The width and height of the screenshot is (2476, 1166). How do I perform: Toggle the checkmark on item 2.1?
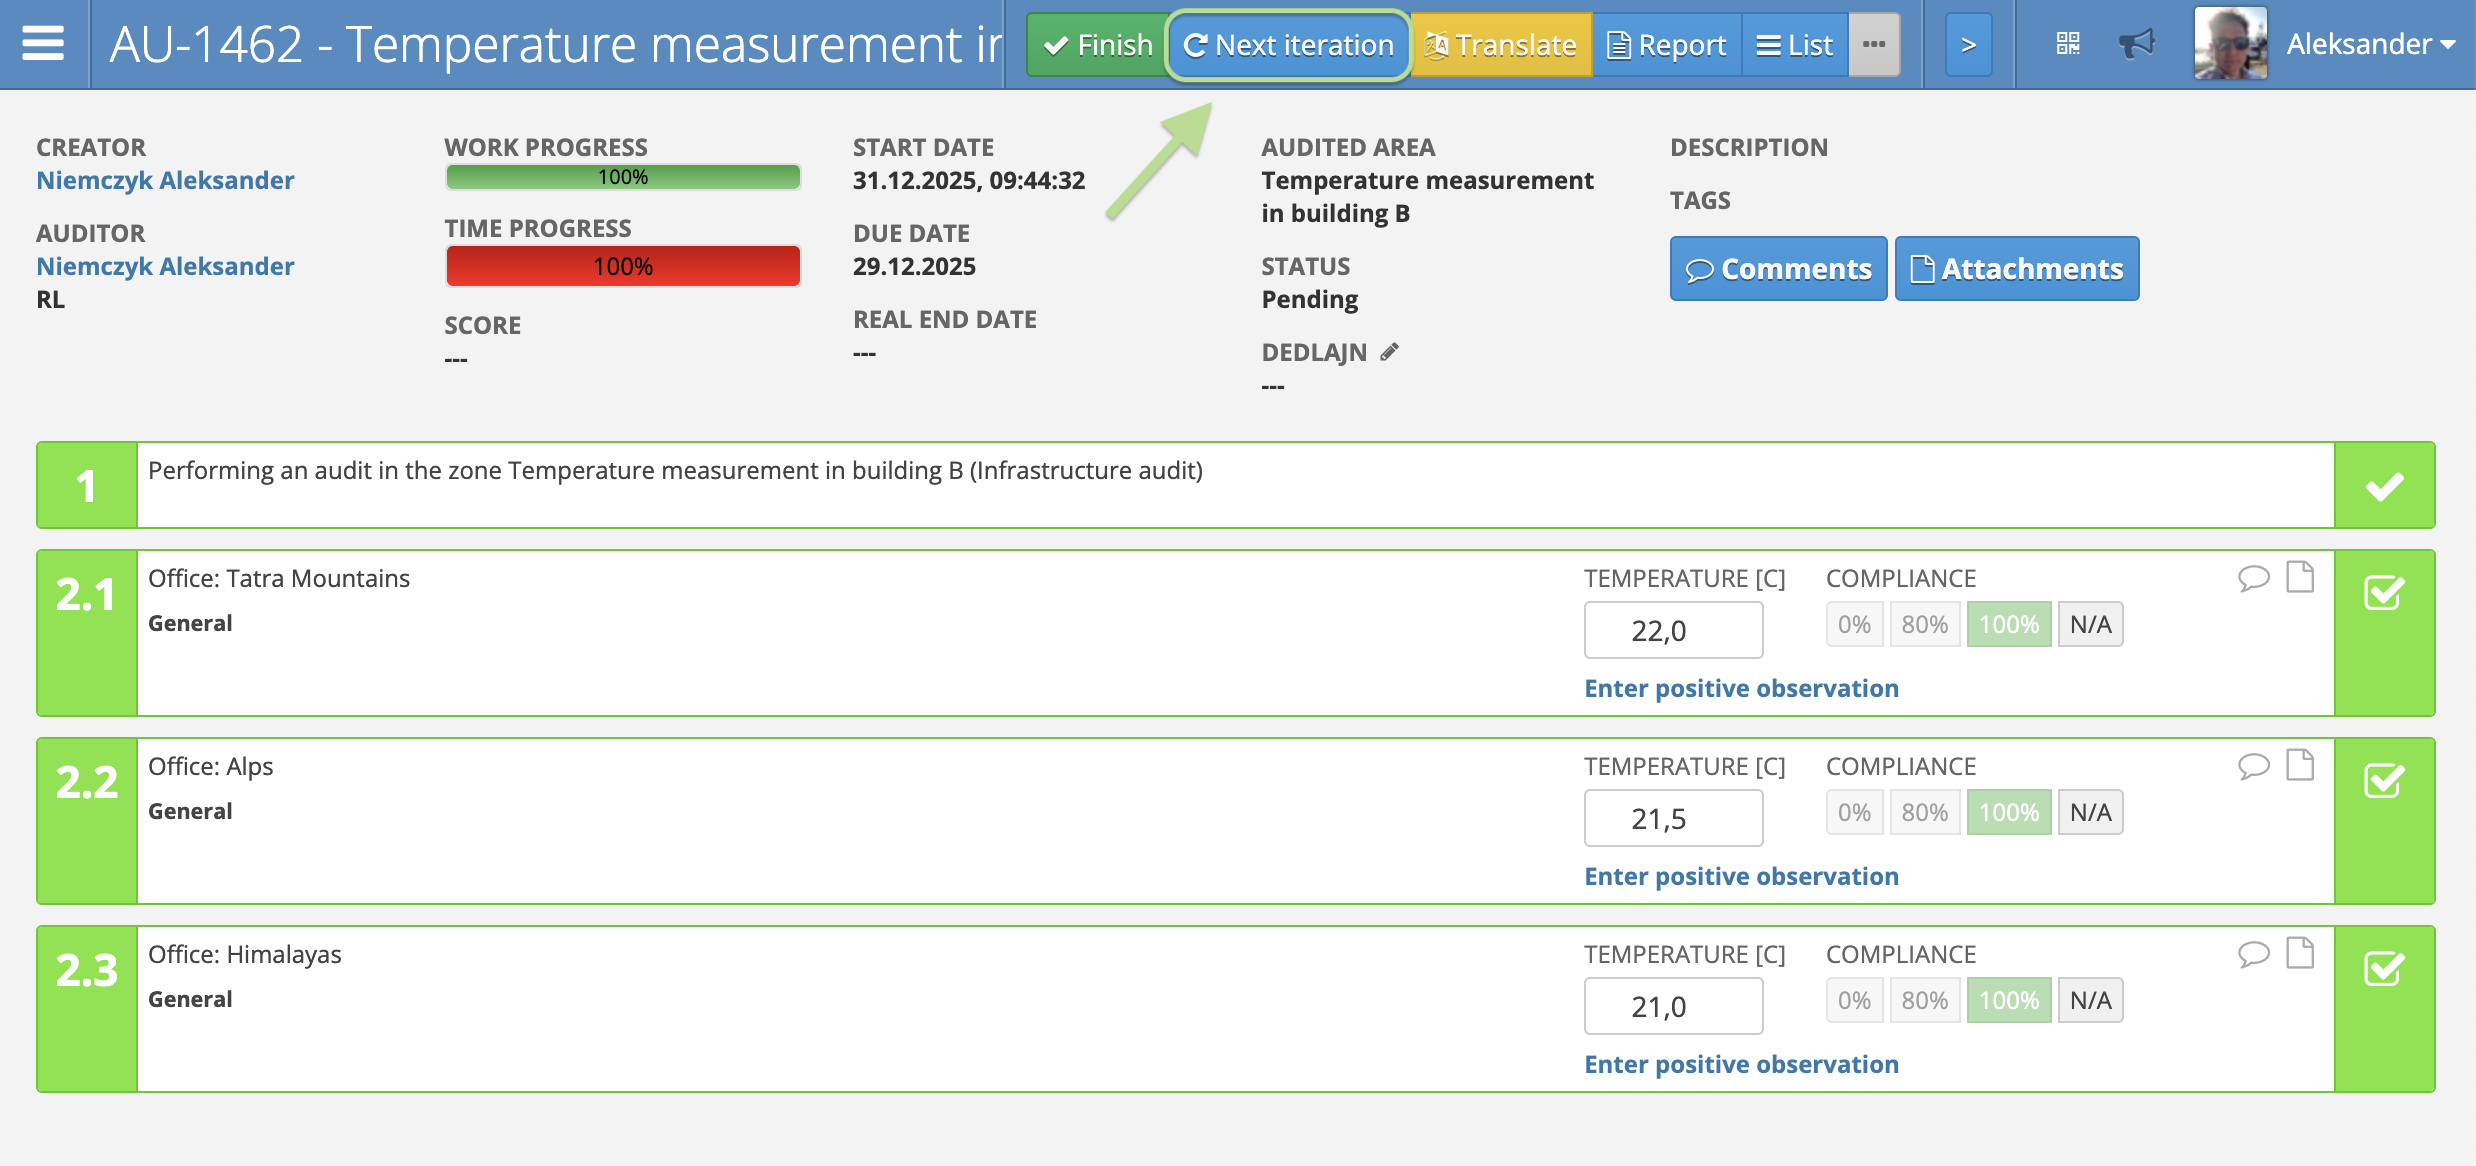2384,593
